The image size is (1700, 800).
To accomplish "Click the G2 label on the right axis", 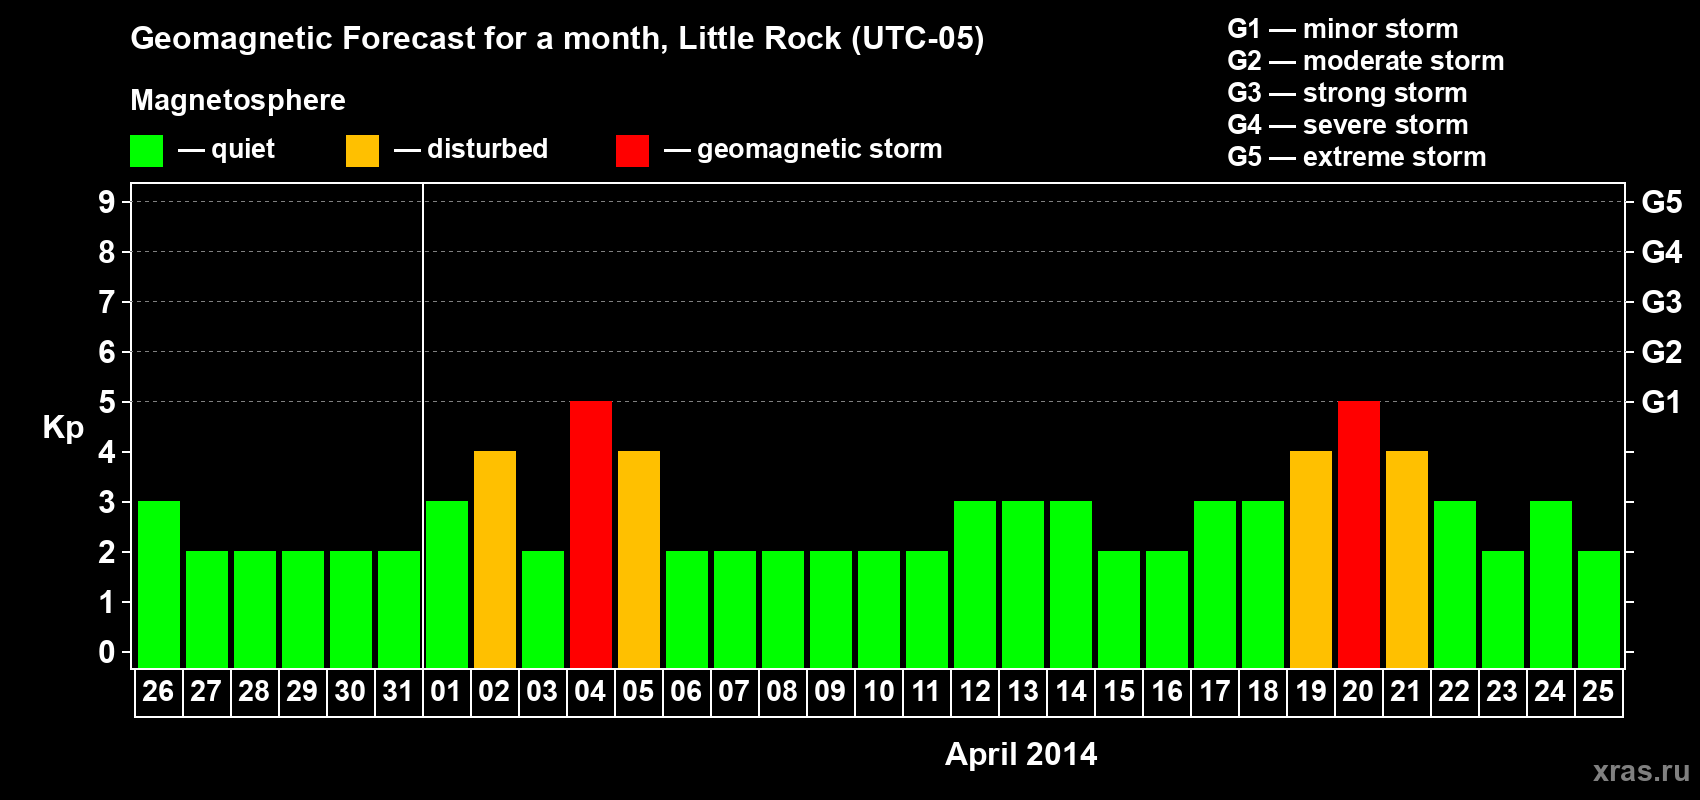I will click(1661, 352).
